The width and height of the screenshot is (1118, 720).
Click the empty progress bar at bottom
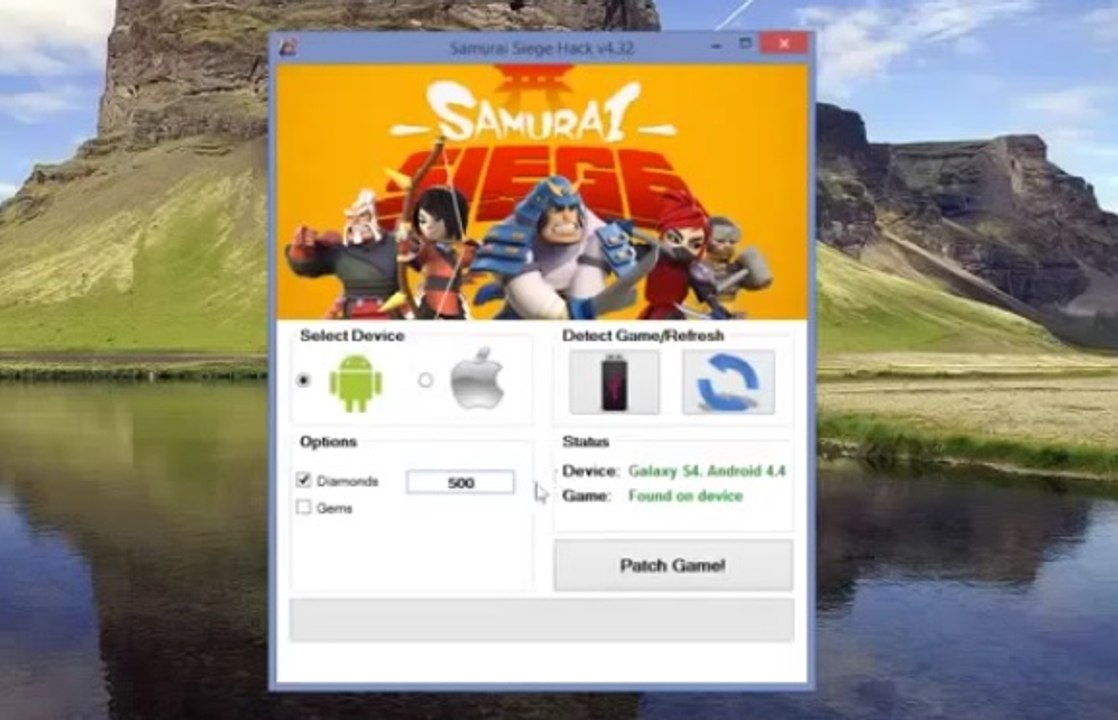coord(542,620)
